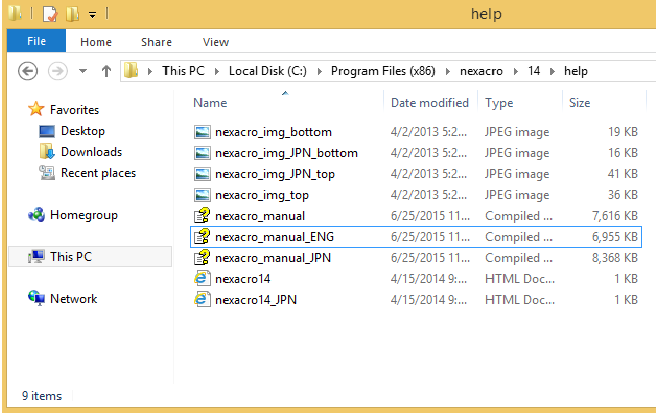Select This PC in the address breadcrumb
The width and height of the screenshot is (659, 414).
click(x=183, y=71)
